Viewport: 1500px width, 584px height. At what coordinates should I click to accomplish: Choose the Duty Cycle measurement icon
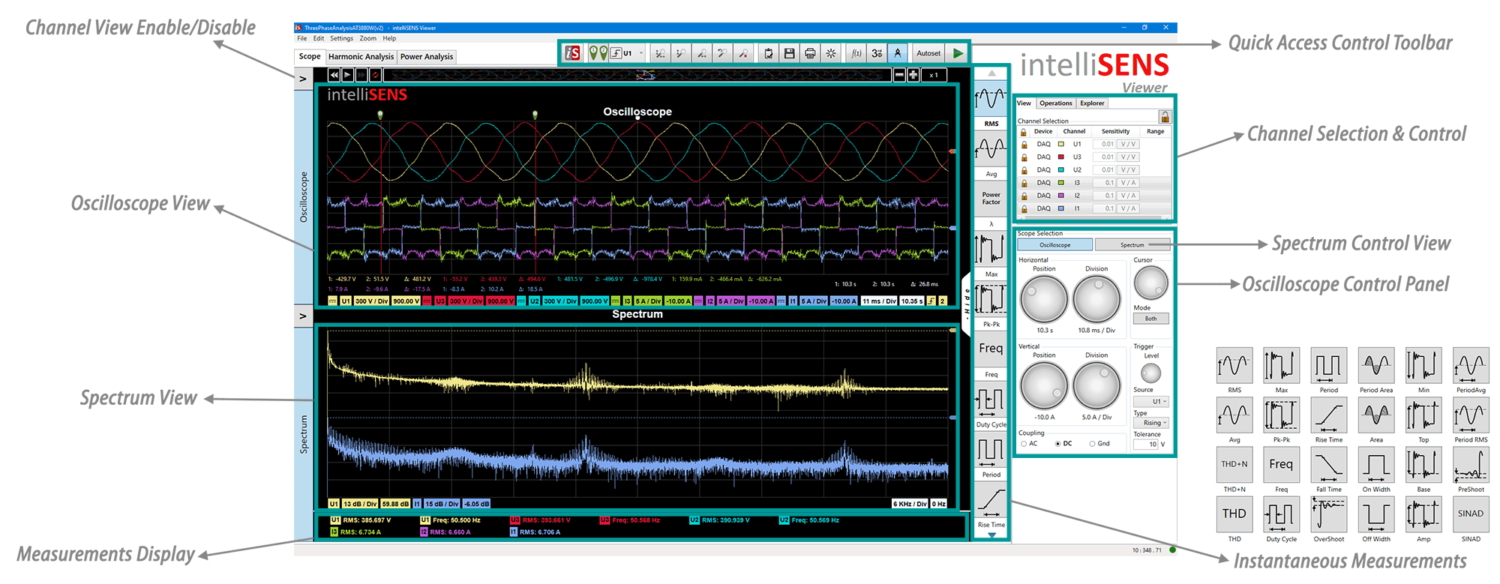(1282, 513)
